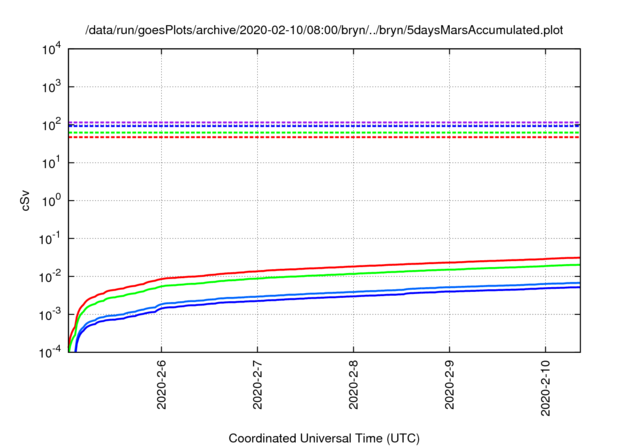640x448 pixels.
Task: Click the 2020-2-9 date label
Action: pos(449,385)
